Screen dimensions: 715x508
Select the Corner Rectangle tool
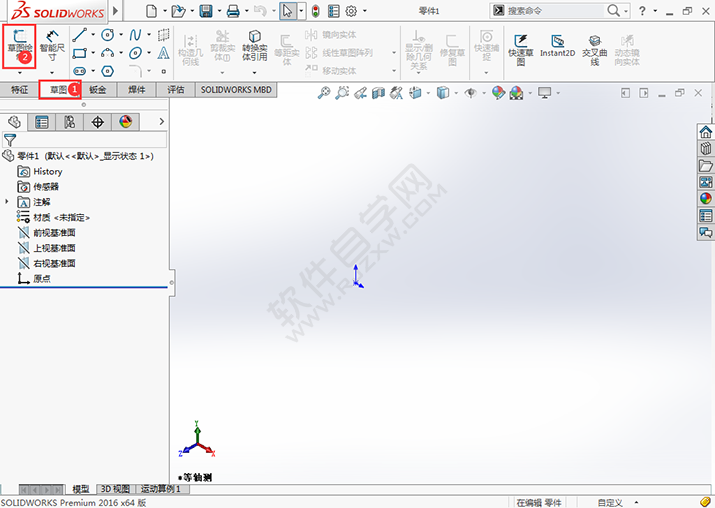pos(80,53)
